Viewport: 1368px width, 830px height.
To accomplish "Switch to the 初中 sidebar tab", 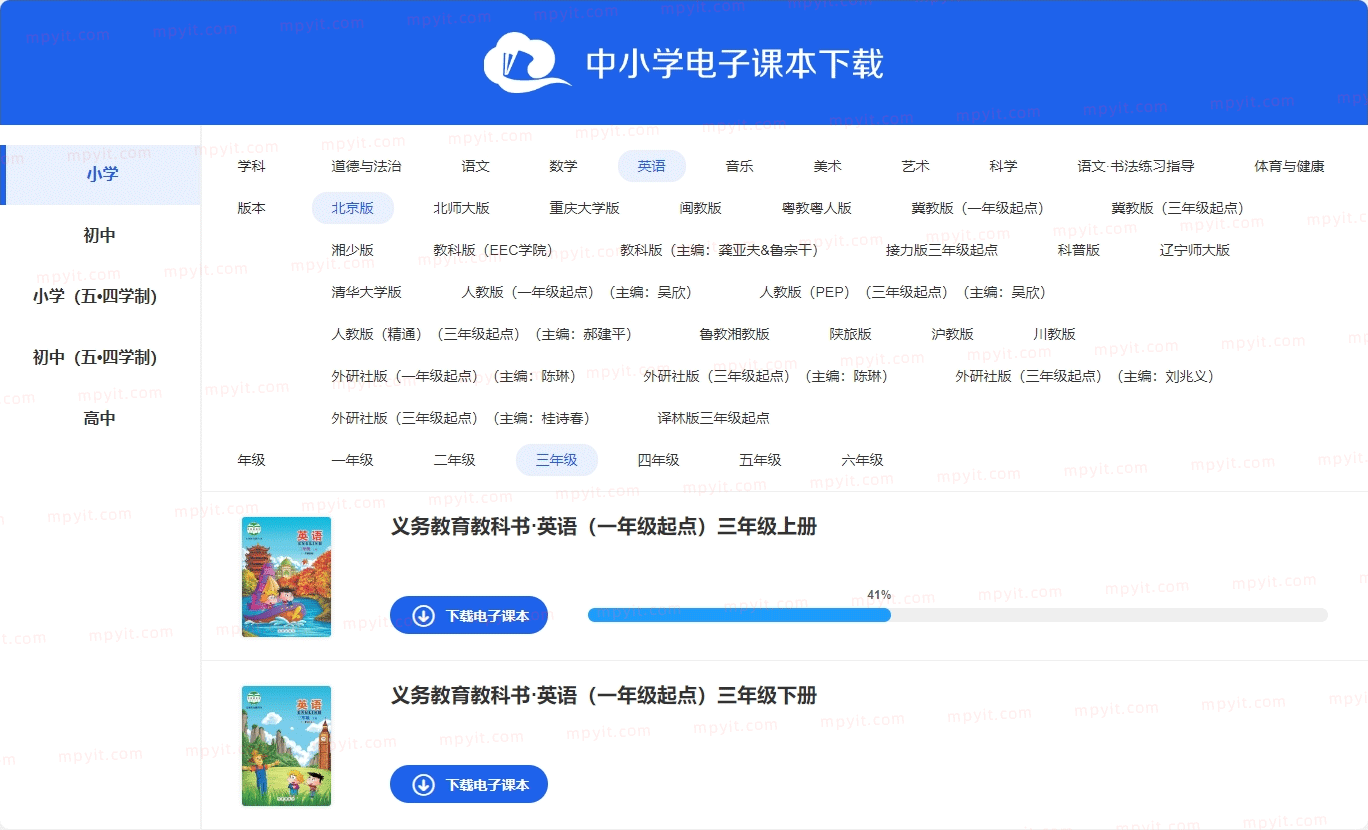I will (x=100, y=236).
